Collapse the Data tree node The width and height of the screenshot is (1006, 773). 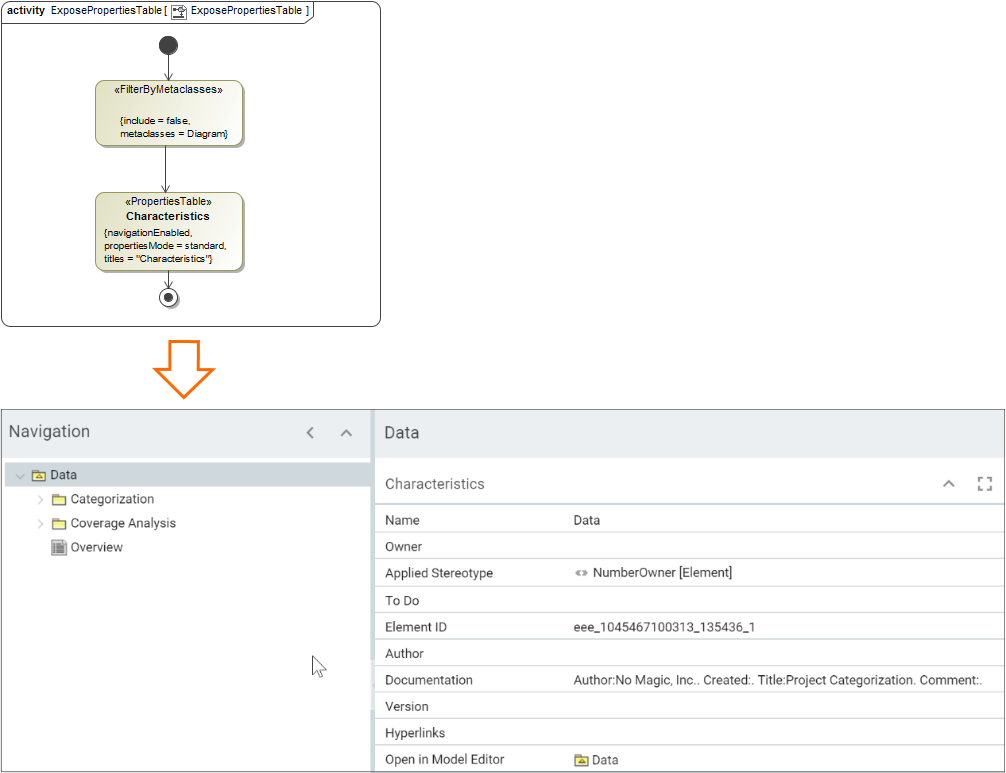click(20, 475)
